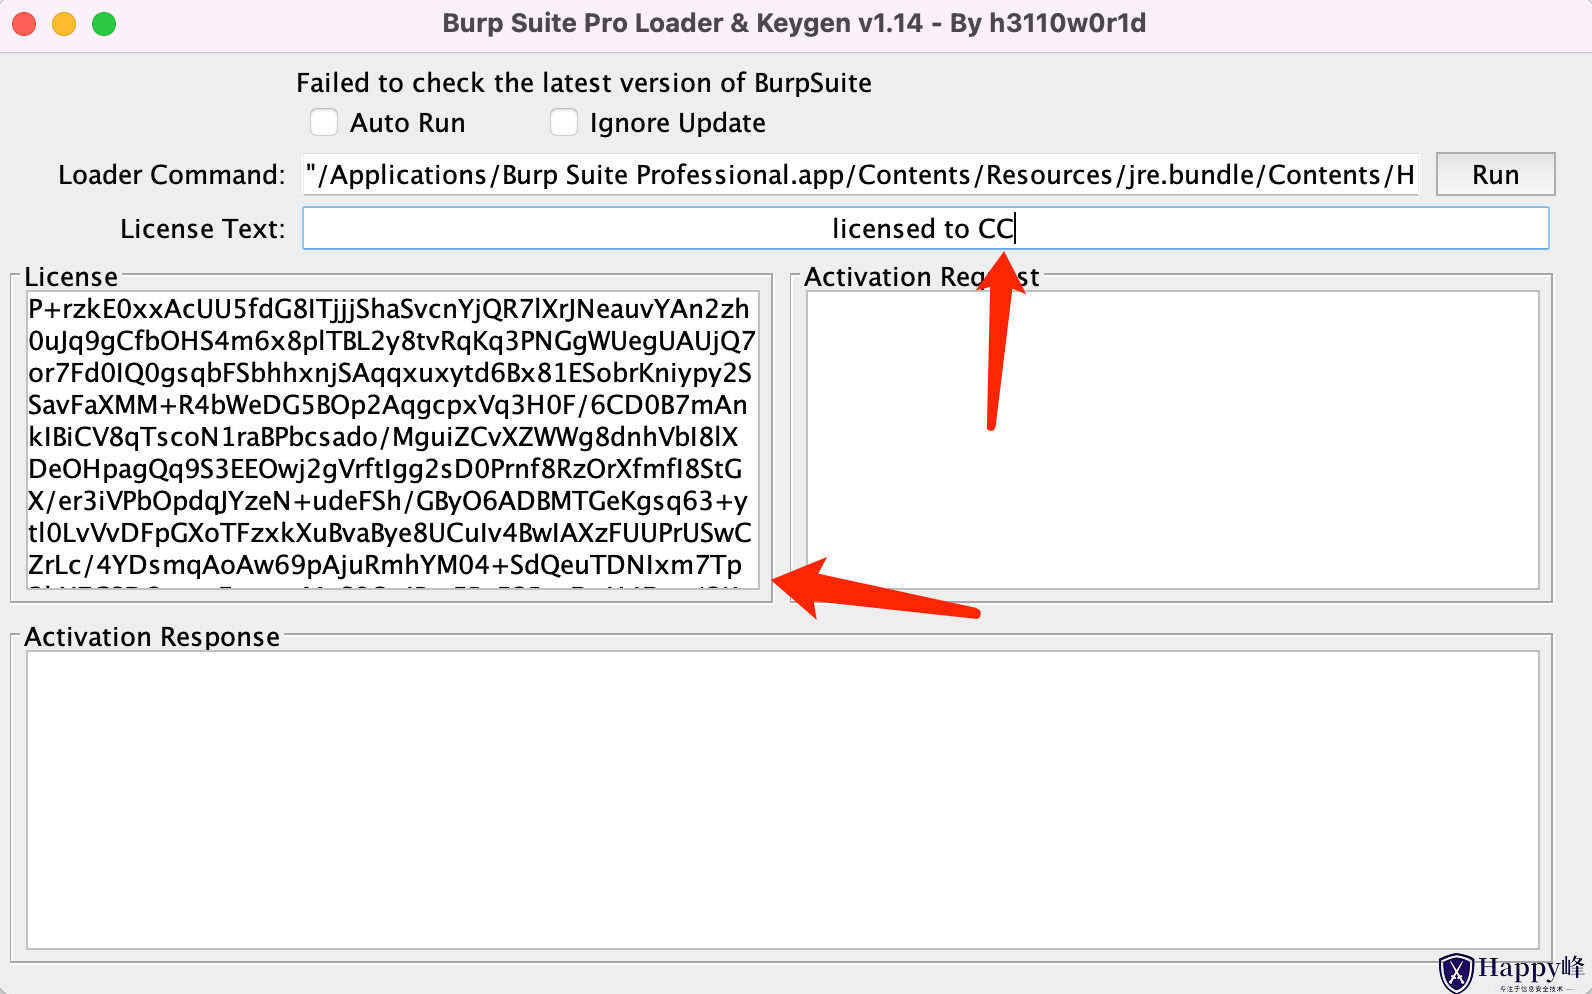Screen dimensions: 1592x994
Task: Minimize the window with yellow button
Action: pyautogui.click(x=64, y=23)
